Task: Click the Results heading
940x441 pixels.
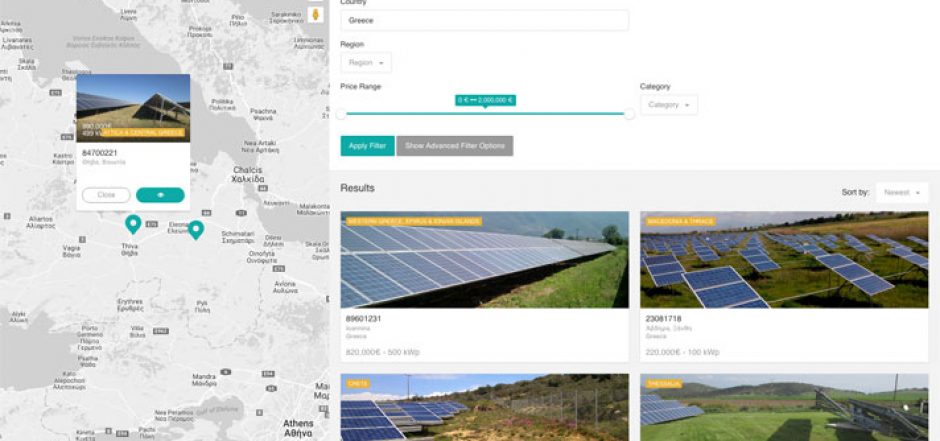Action: [x=357, y=188]
